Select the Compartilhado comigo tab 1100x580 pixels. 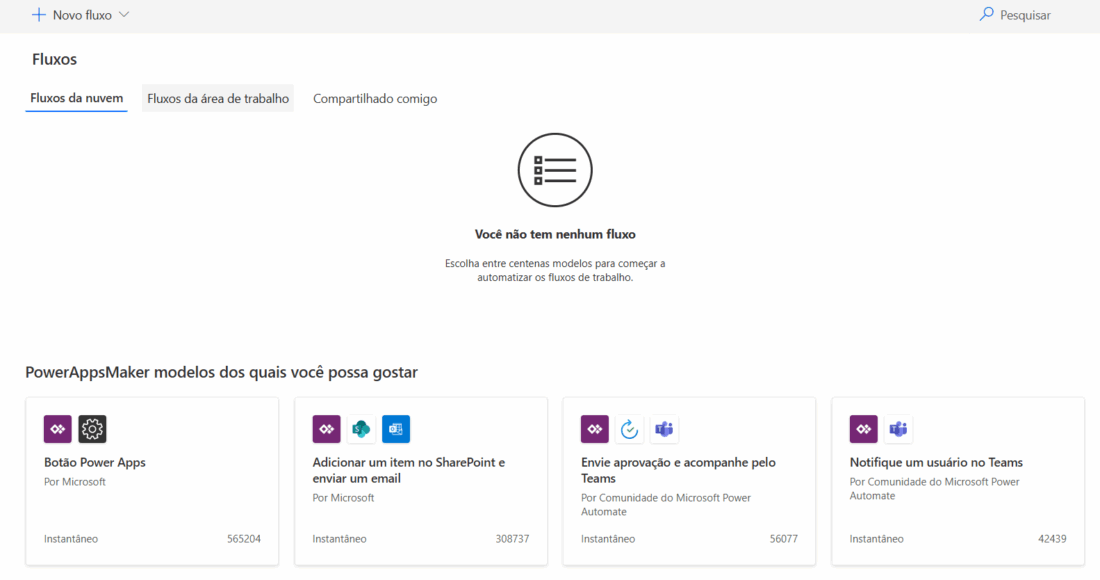tap(375, 99)
